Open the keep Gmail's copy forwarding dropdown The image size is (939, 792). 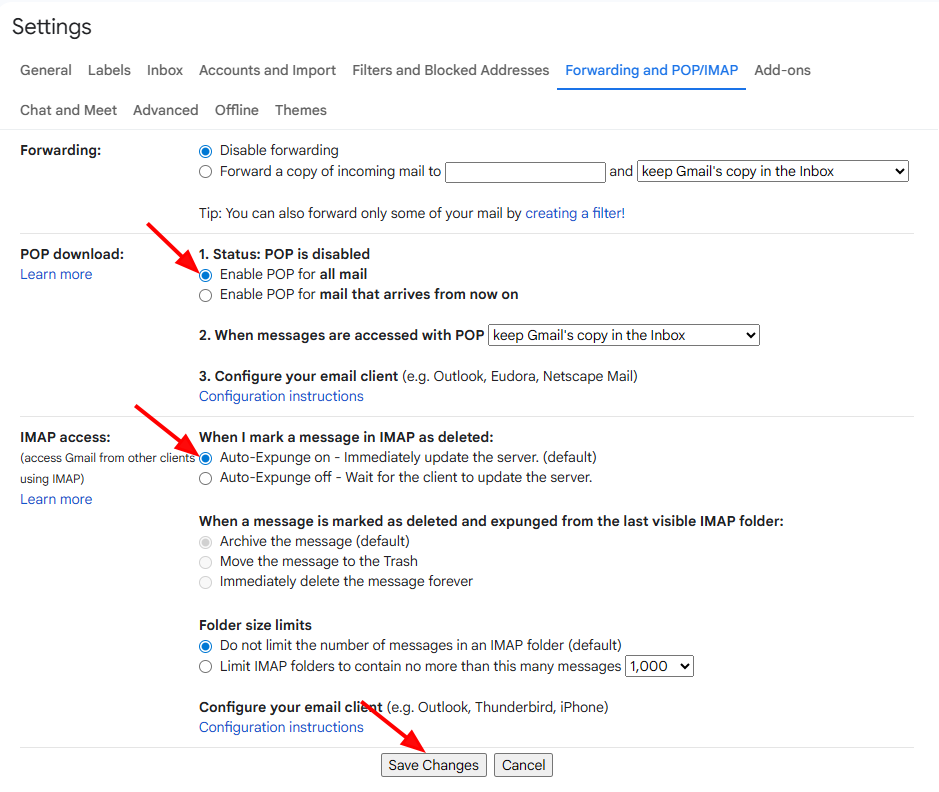tap(772, 172)
